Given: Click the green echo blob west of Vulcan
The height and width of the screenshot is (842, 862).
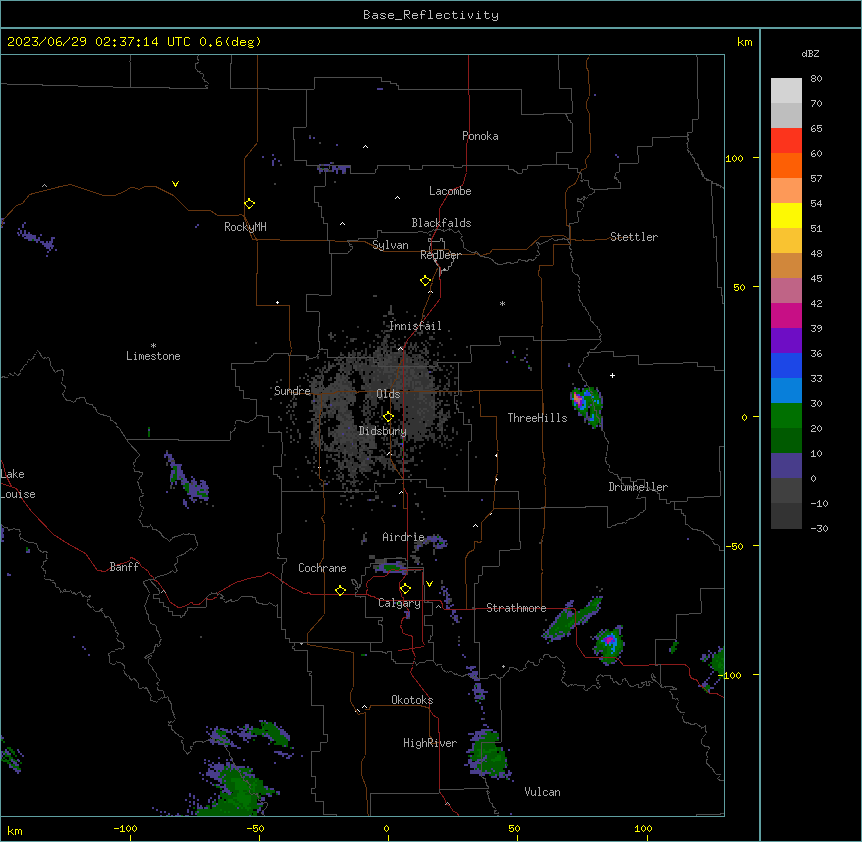Looking at the screenshot, I should point(488,756).
